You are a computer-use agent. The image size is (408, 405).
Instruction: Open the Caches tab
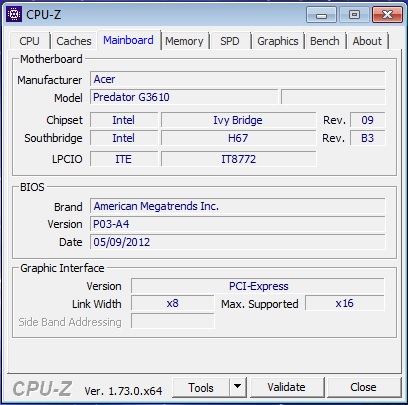coord(74,41)
